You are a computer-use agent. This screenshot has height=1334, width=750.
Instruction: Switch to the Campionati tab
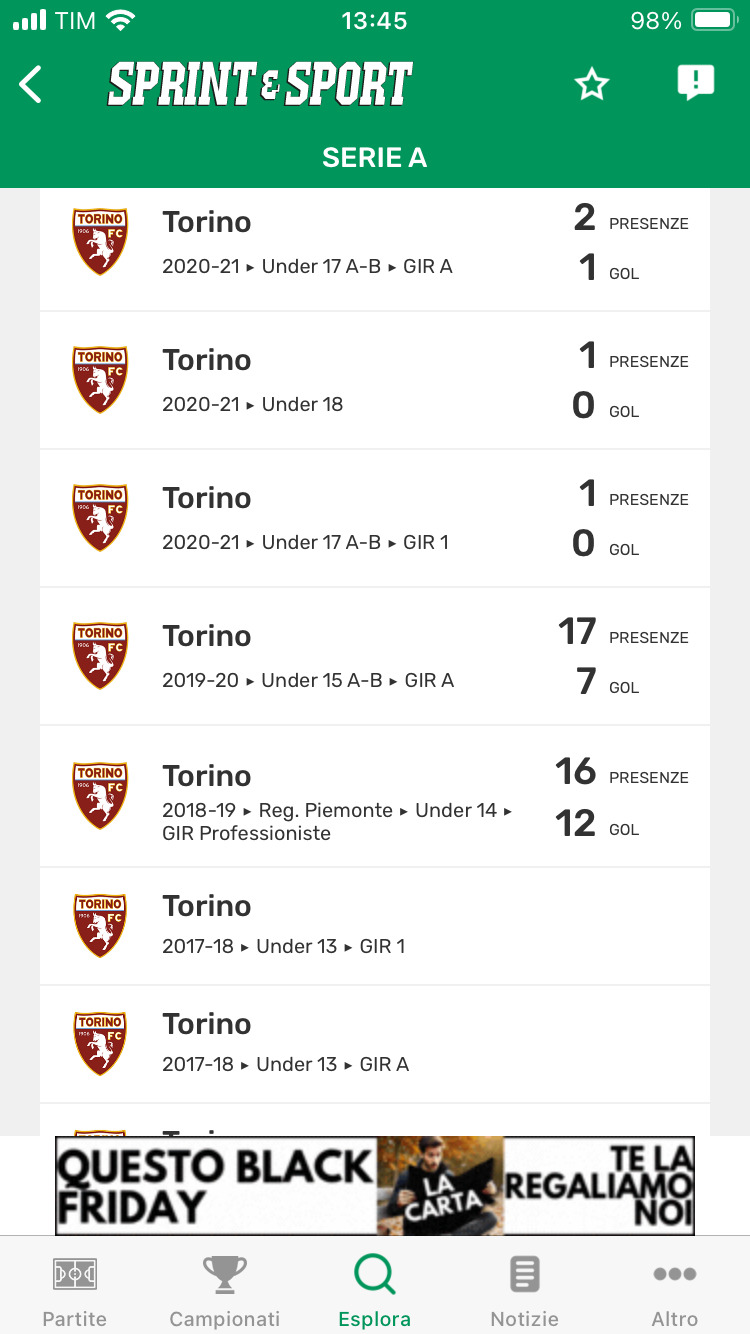click(x=225, y=1289)
